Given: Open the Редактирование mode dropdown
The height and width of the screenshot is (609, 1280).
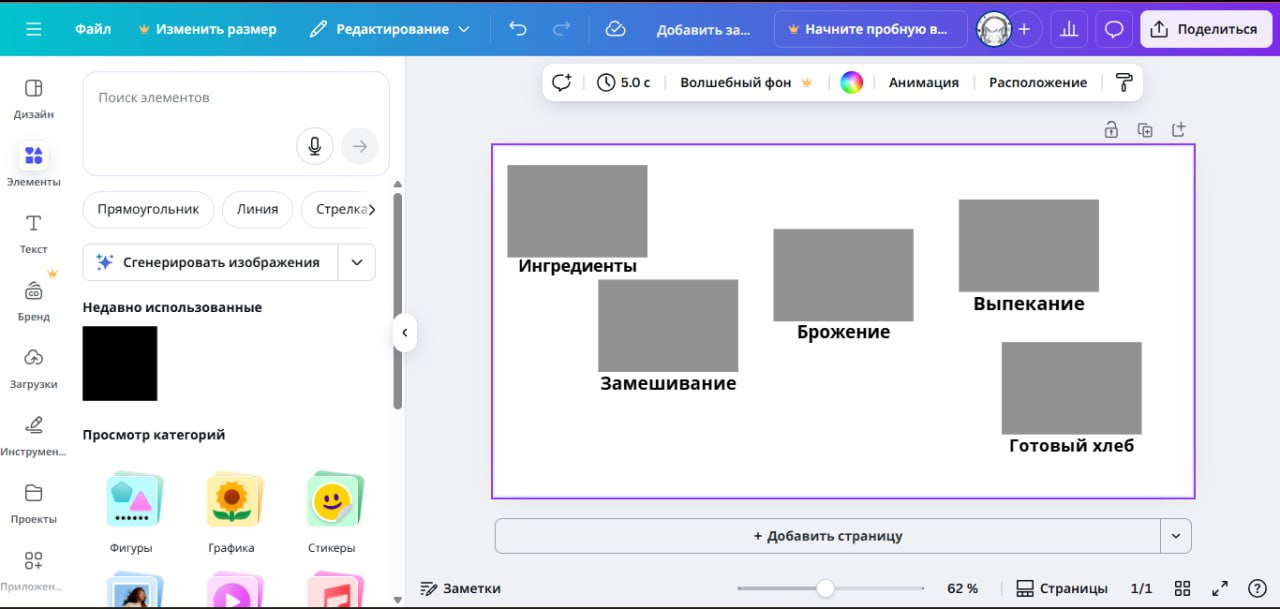Looking at the screenshot, I should (390, 28).
